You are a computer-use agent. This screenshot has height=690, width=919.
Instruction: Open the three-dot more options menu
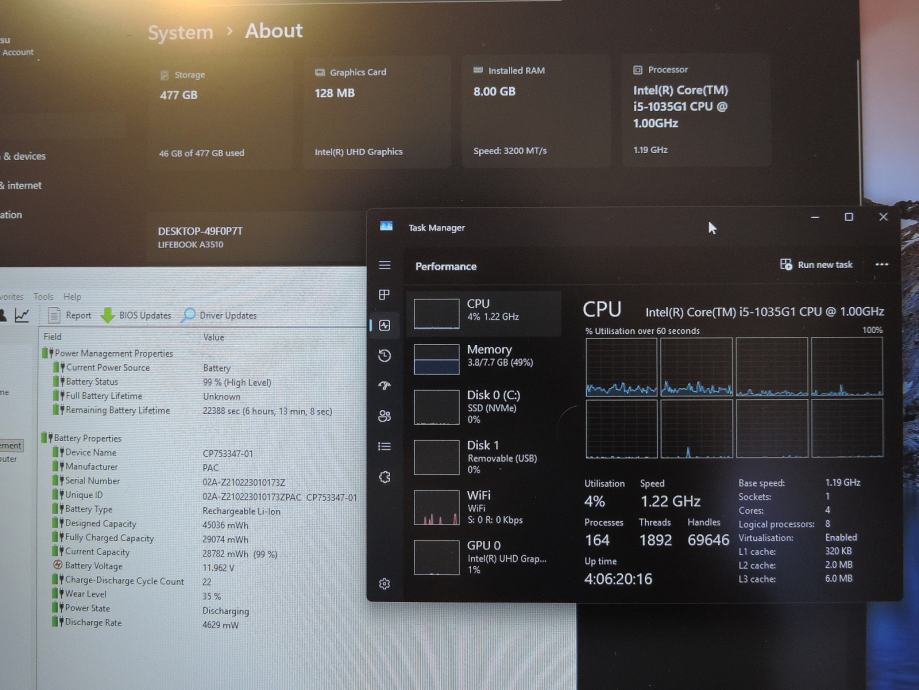click(881, 264)
